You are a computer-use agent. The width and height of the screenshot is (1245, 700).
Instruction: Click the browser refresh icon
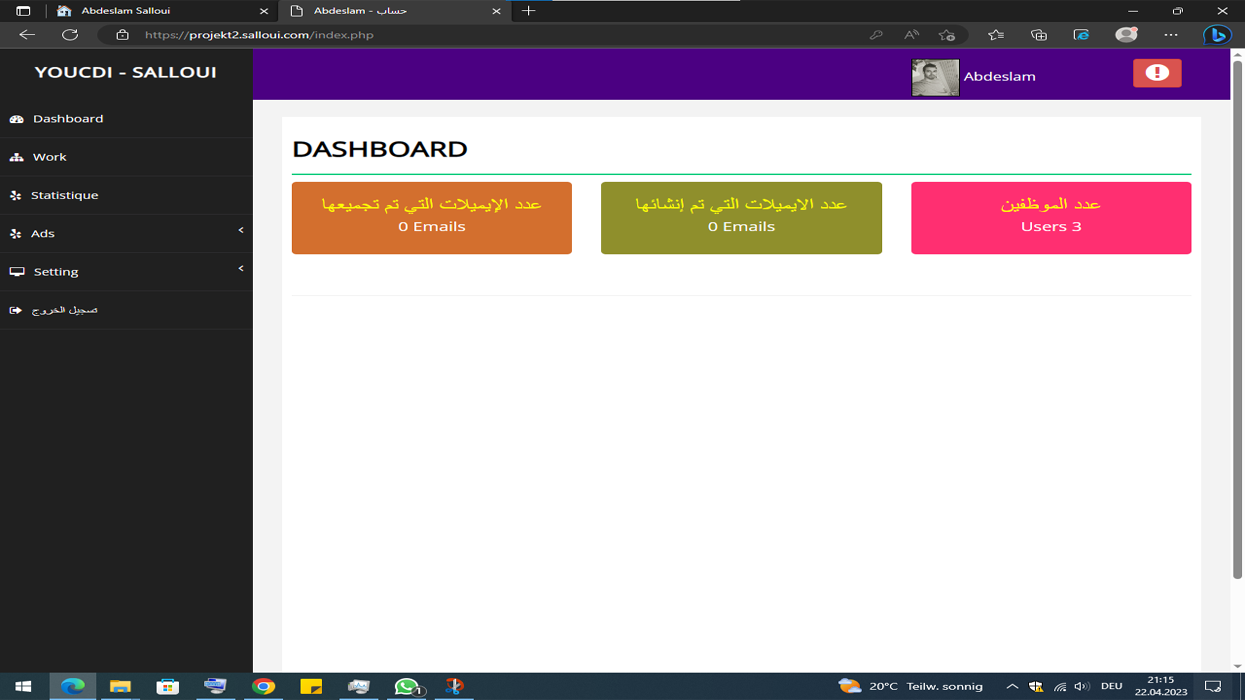tap(70, 35)
